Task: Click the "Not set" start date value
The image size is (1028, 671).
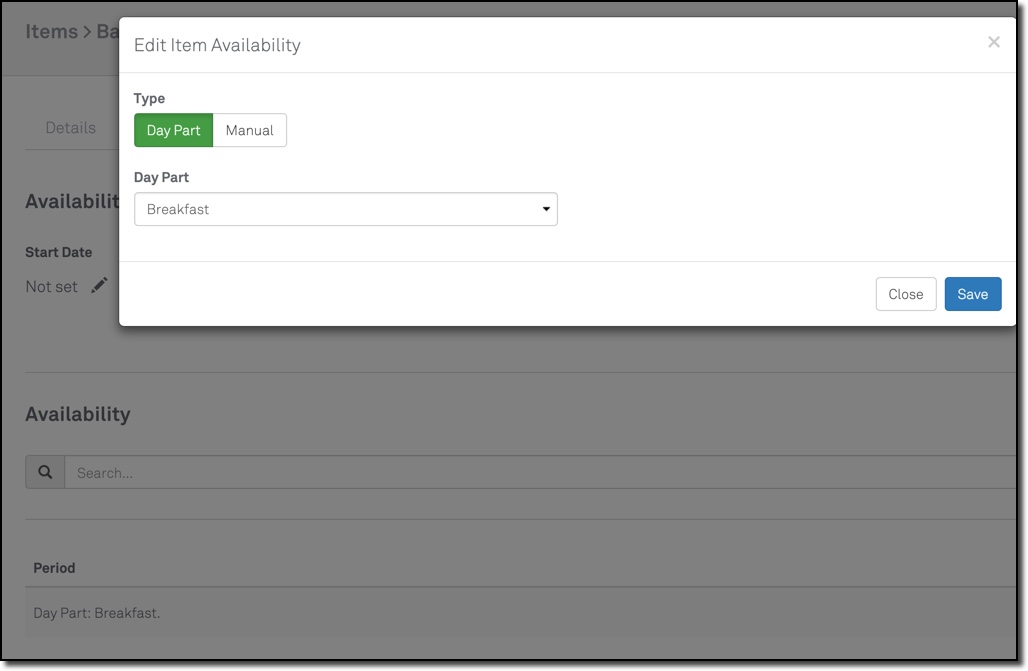Action: click(x=51, y=287)
